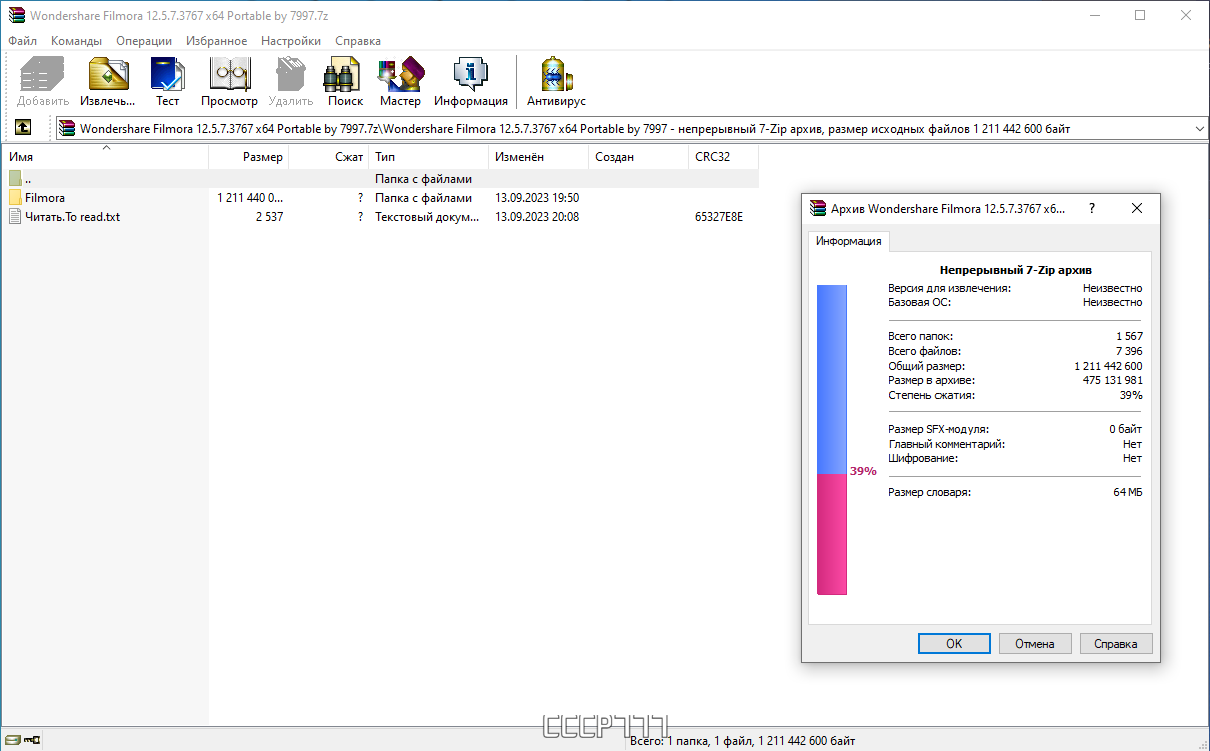The image size is (1210, 751).
Task: Select the Читать.To read.txt file name
Action: (x=72, y=216)
